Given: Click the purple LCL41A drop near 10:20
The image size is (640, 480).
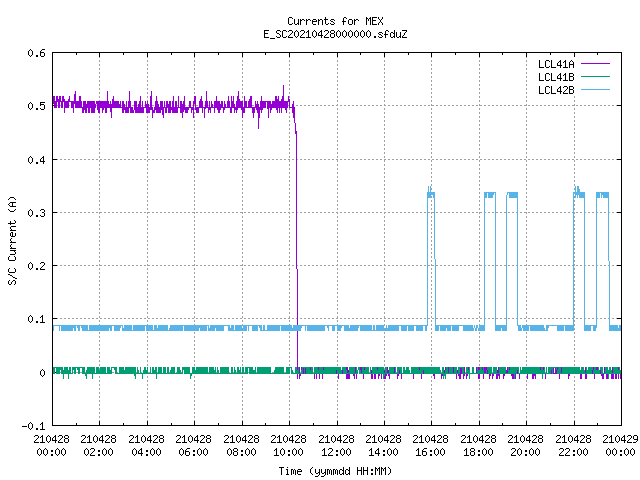Looking at the screenshot, I should [296, 241].
